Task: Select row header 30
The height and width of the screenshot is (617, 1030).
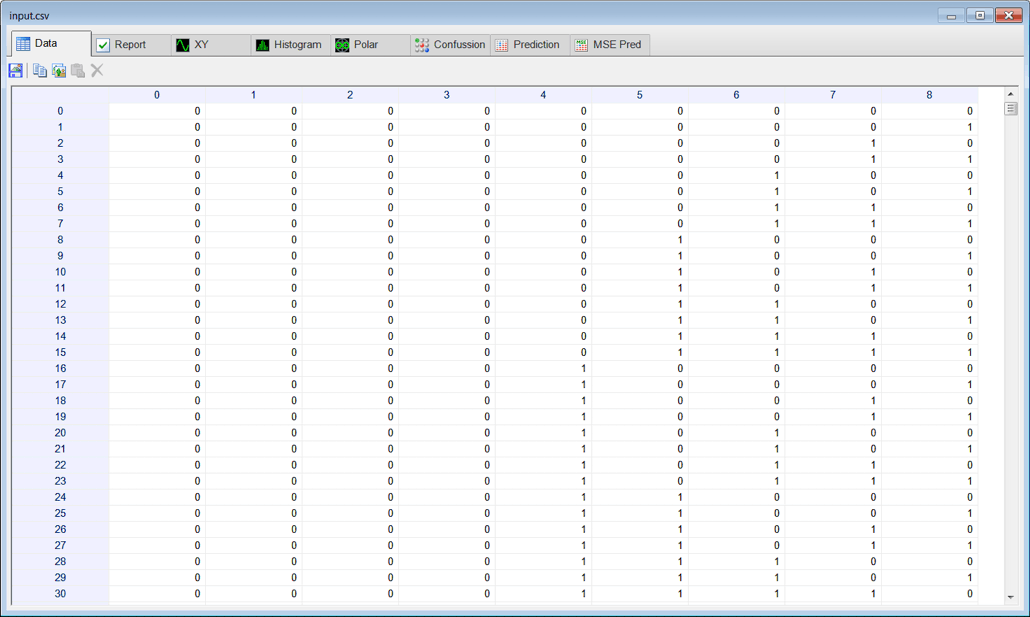Action: (x=60, y=594)
